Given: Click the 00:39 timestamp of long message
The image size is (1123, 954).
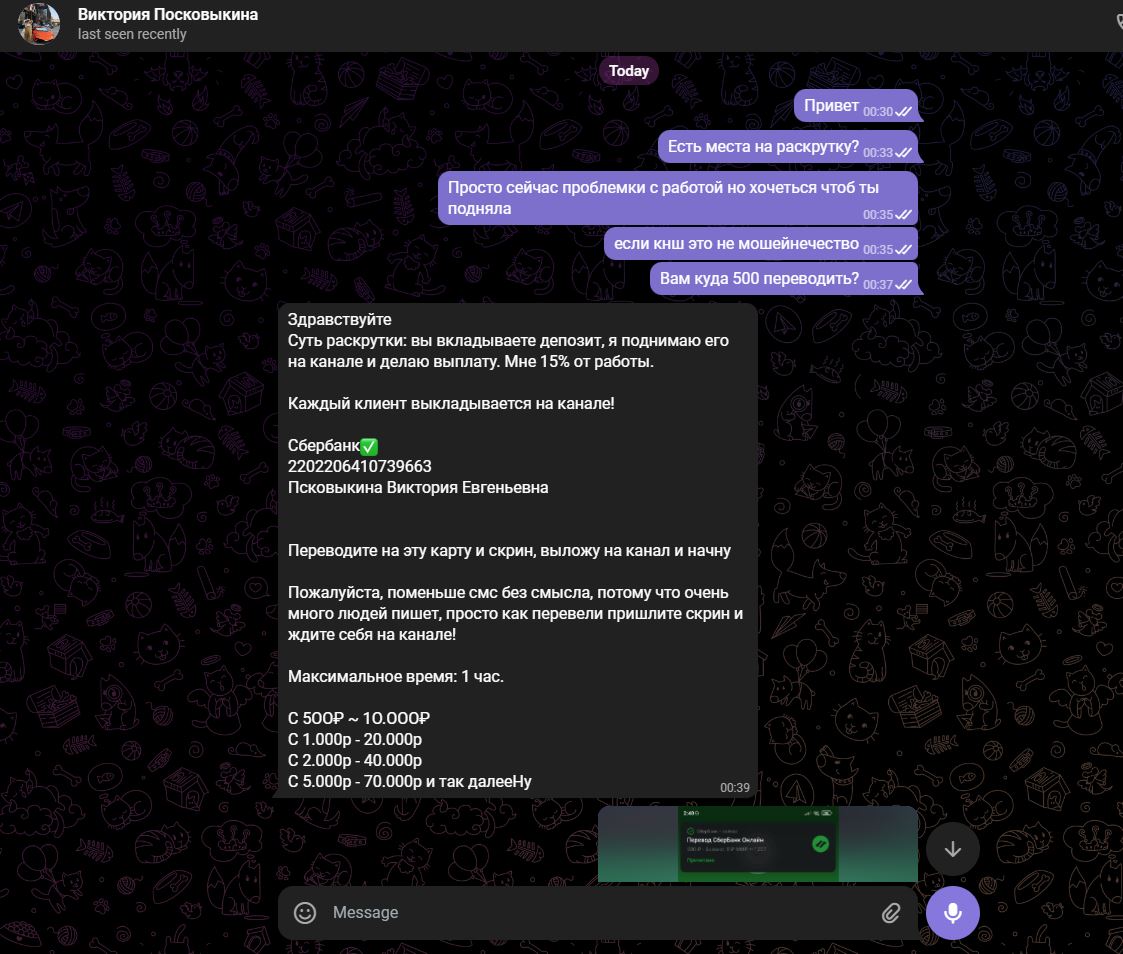Looking at the screenshot, I should 735,788.
